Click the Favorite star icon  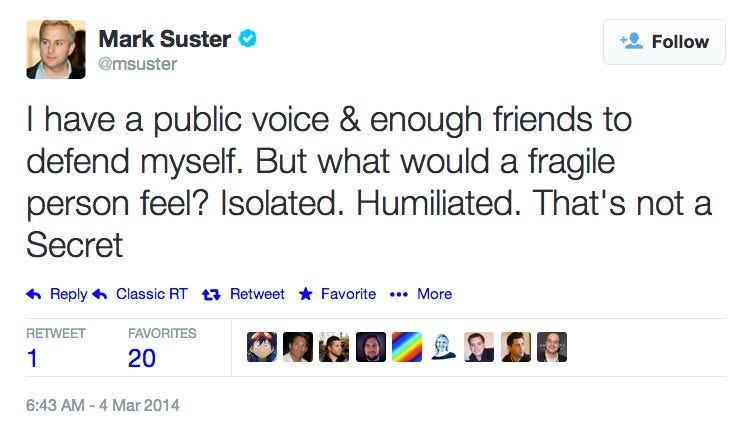coord(306,294)
